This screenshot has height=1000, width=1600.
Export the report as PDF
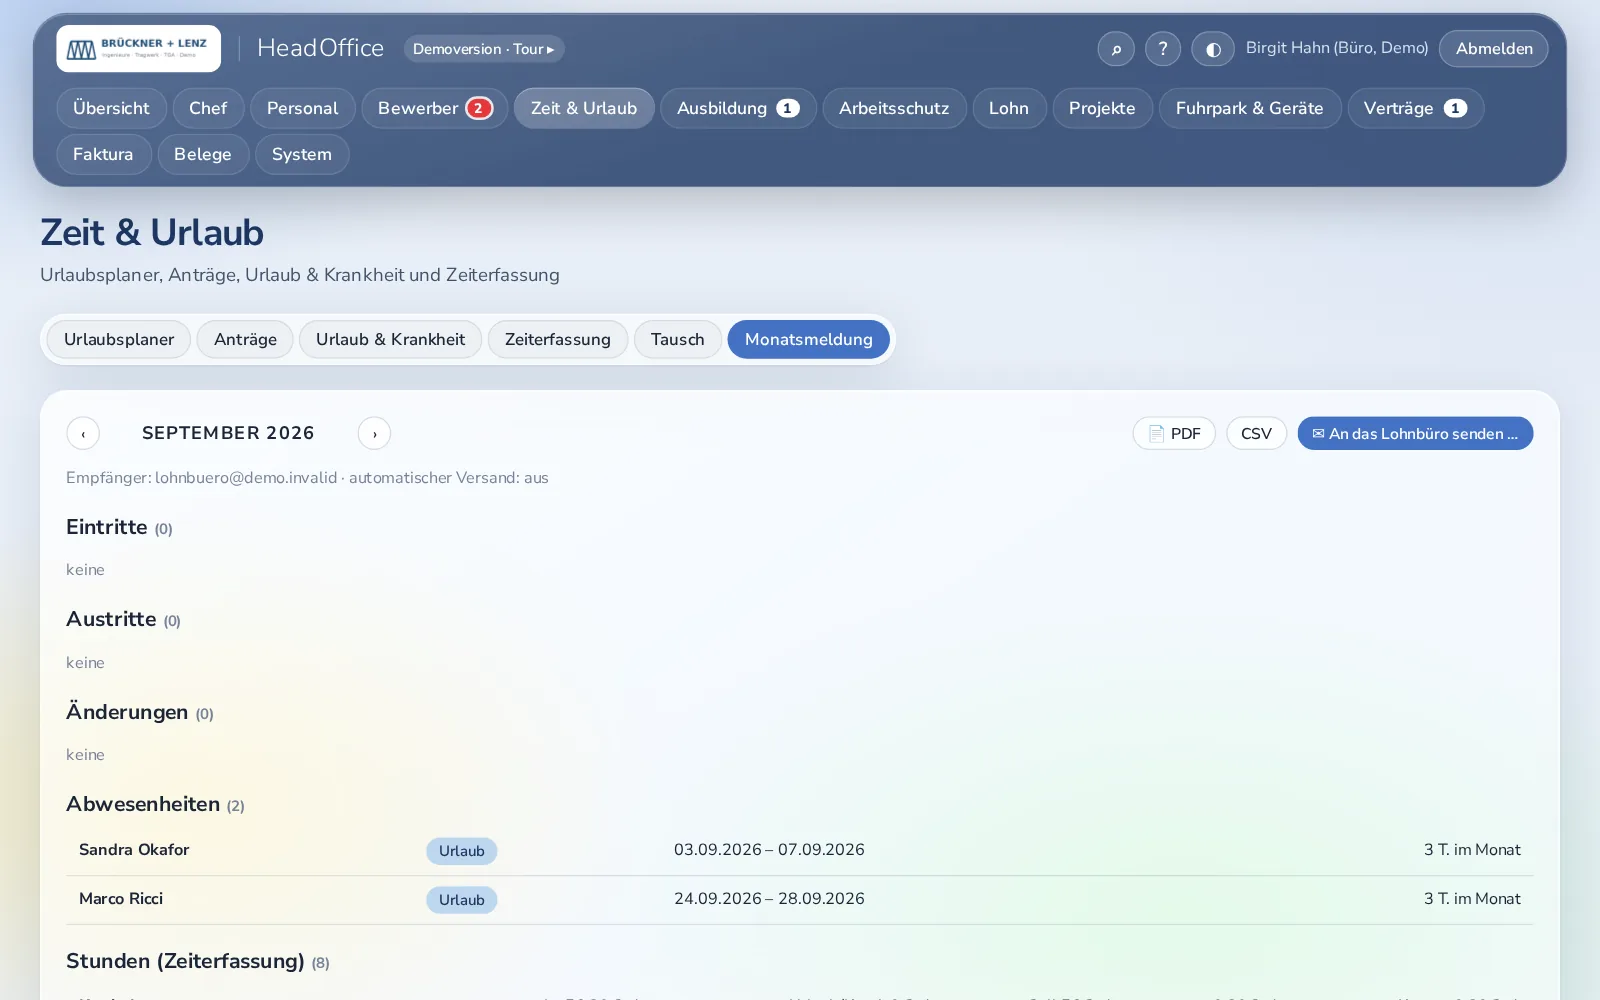(x=1174, y=433)
